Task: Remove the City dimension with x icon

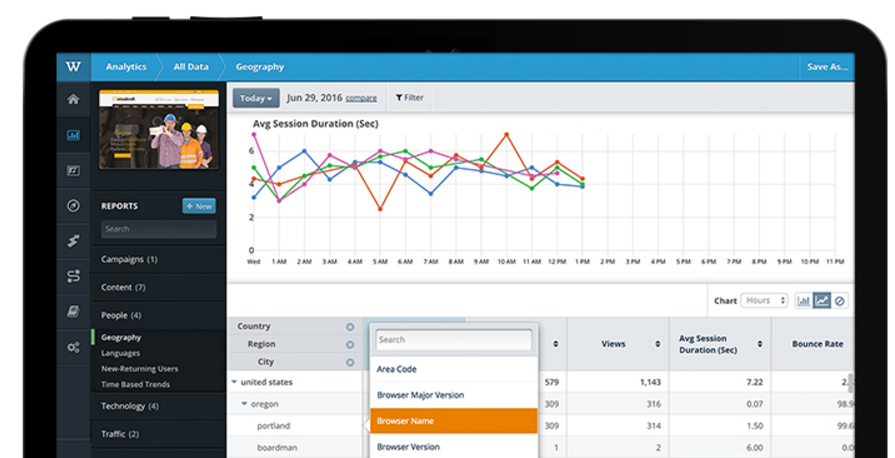Action: click(x=350, y=362)
